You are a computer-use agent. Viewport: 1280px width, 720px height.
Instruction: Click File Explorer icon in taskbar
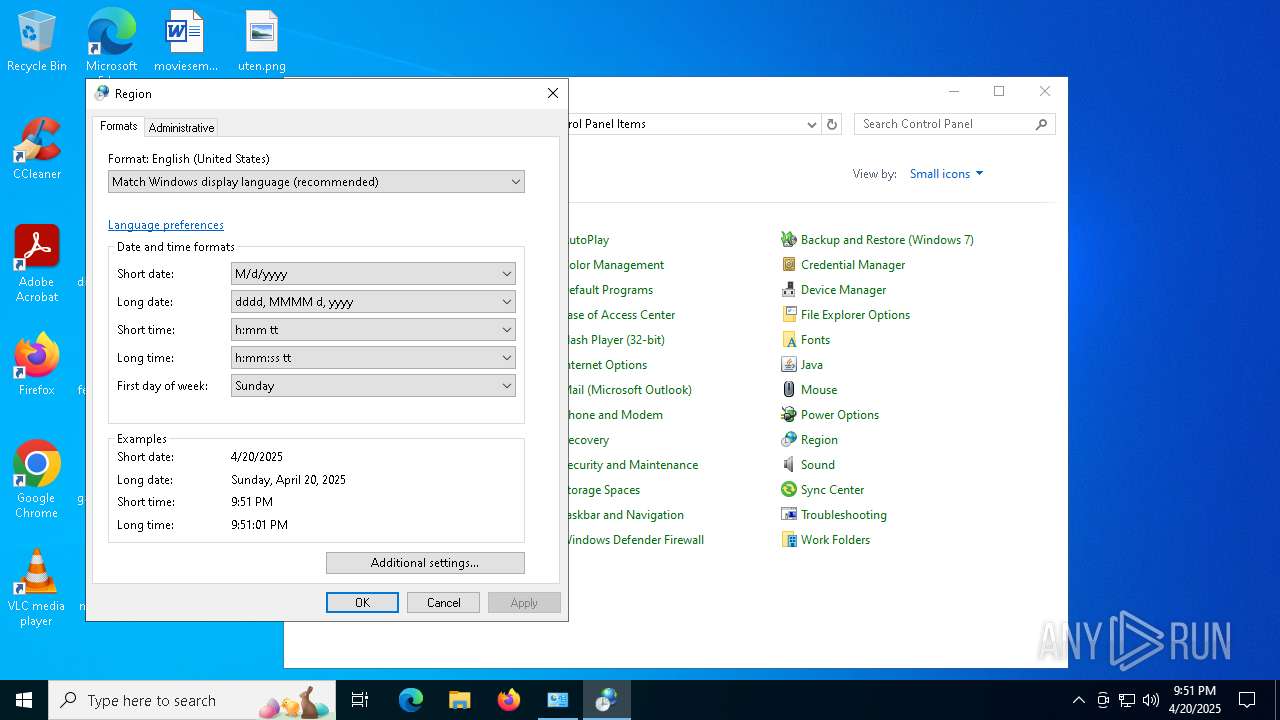tap(460, 700)
